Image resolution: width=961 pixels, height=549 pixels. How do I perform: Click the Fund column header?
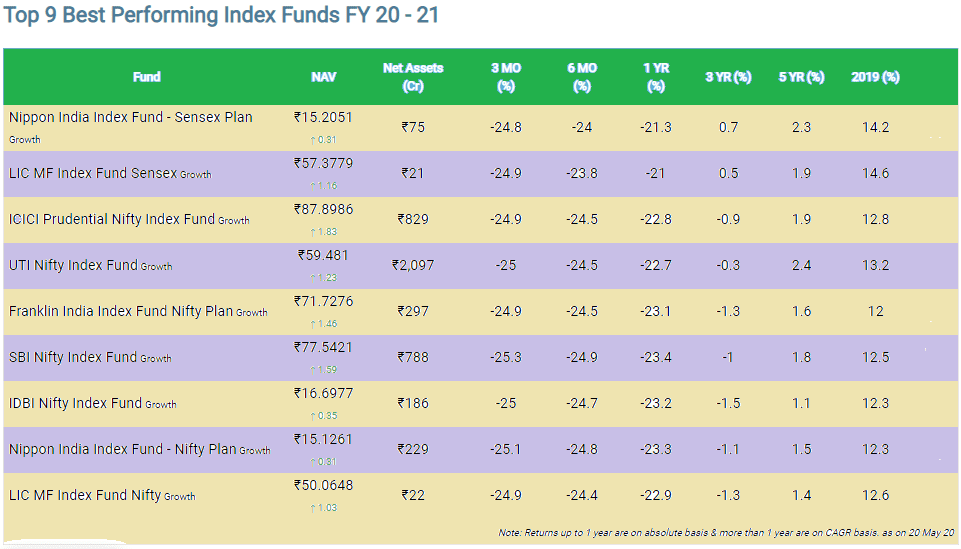[146, 77]
